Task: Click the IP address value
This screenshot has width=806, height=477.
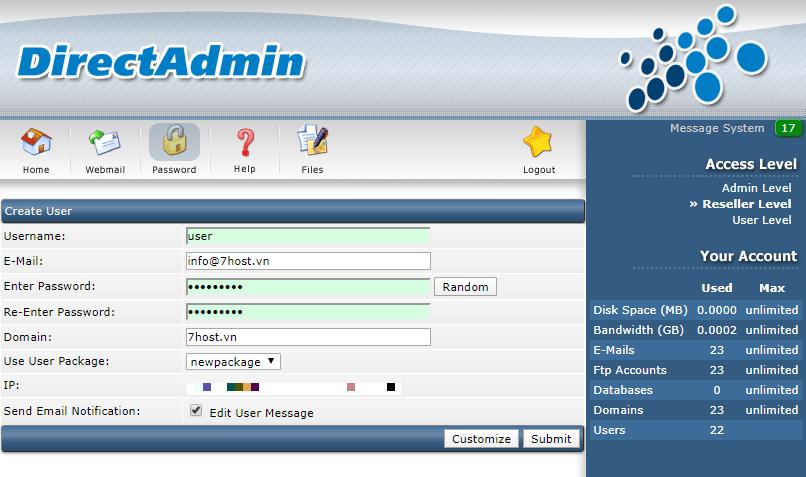Action: coord(294,387)
